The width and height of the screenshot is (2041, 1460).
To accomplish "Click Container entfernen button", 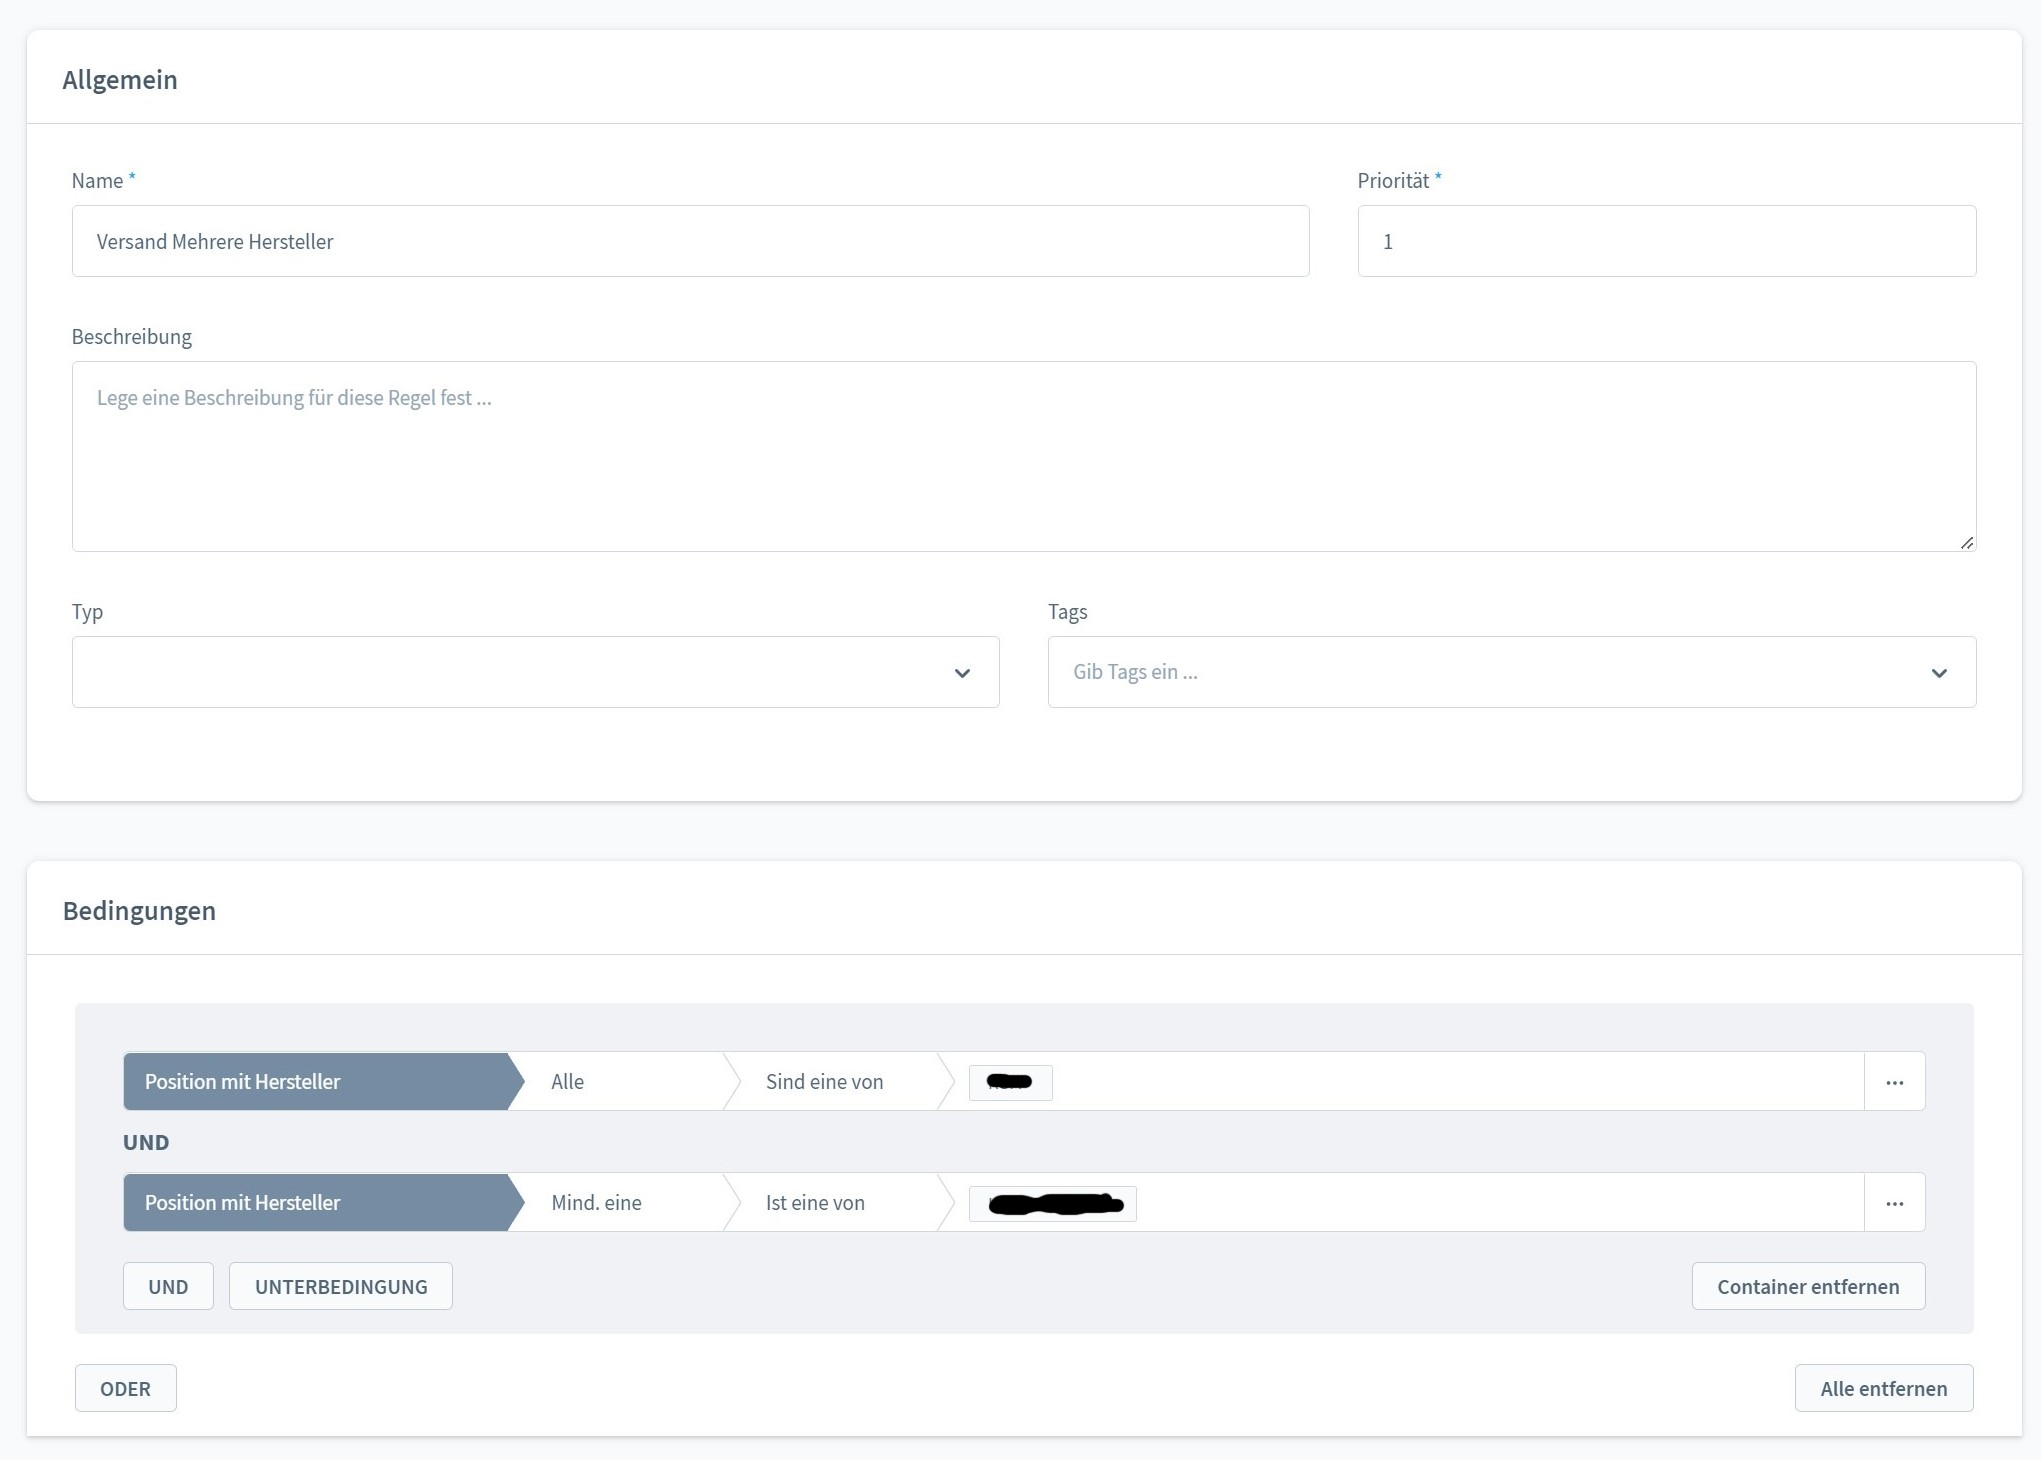I will point(1808,1286).
